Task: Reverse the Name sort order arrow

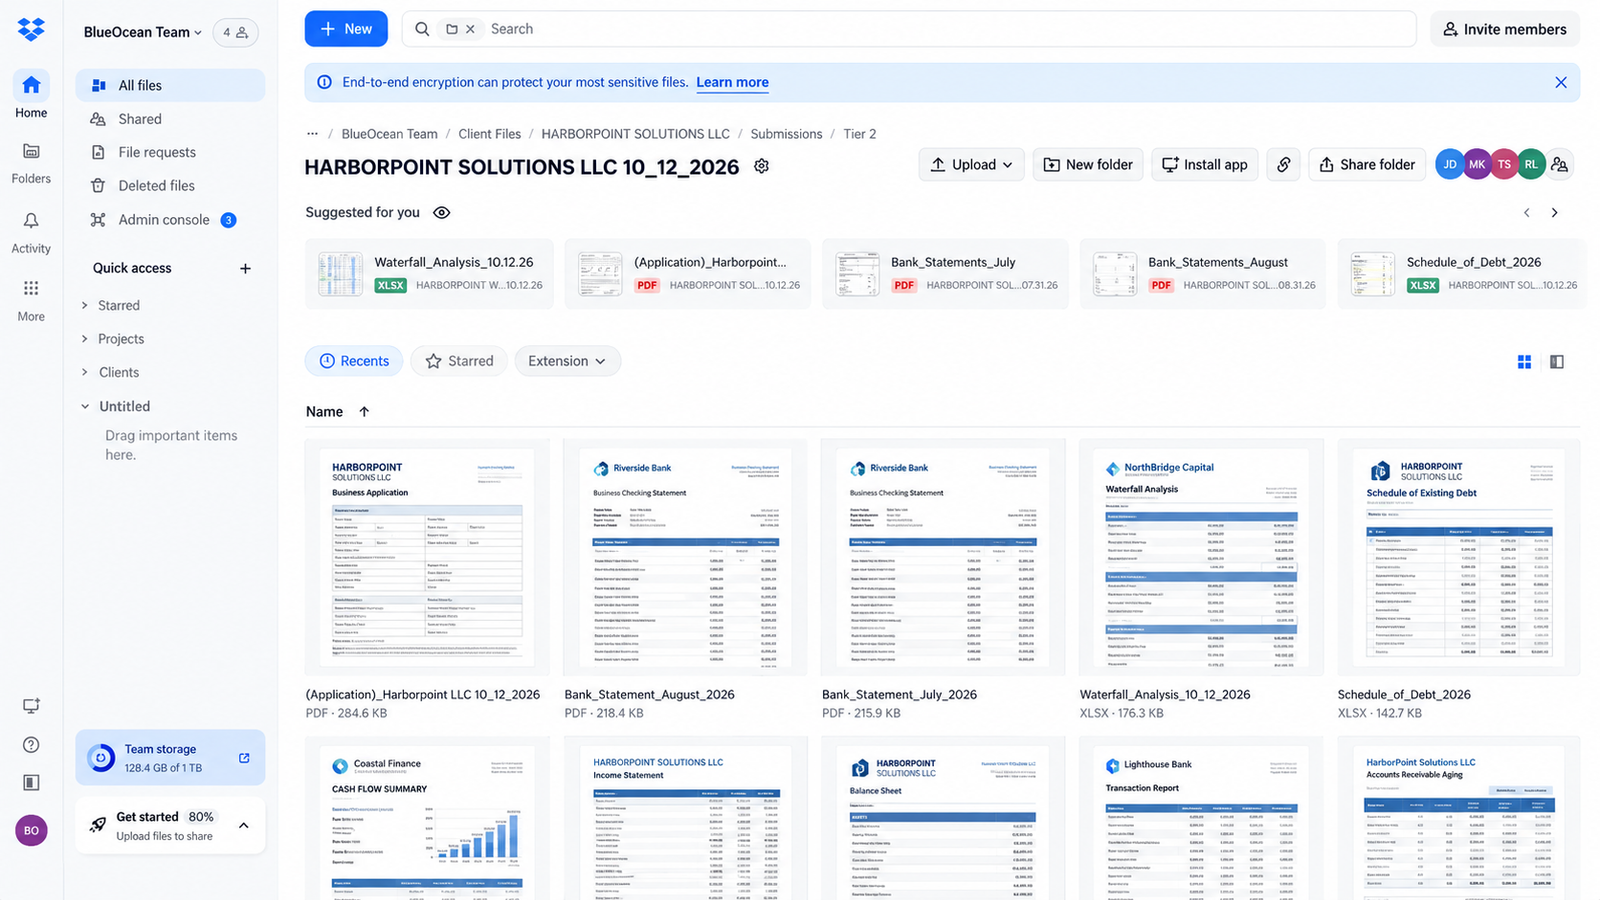Action: click(364, 411)
